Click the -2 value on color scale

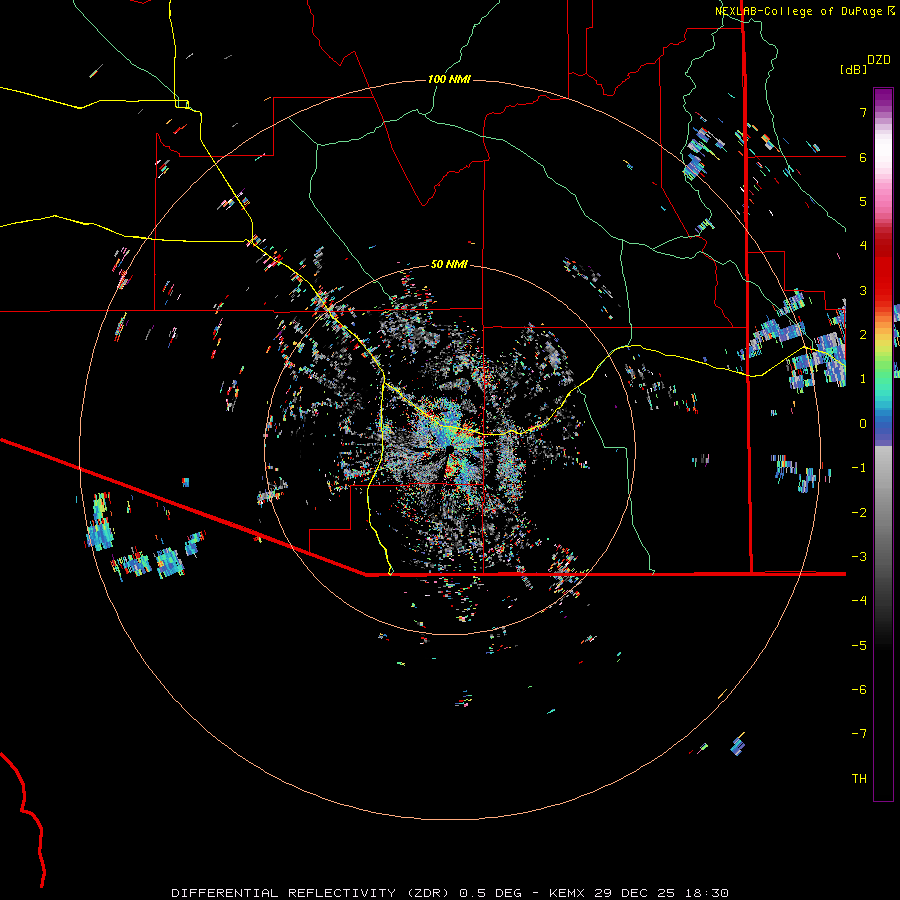[859, 513]
